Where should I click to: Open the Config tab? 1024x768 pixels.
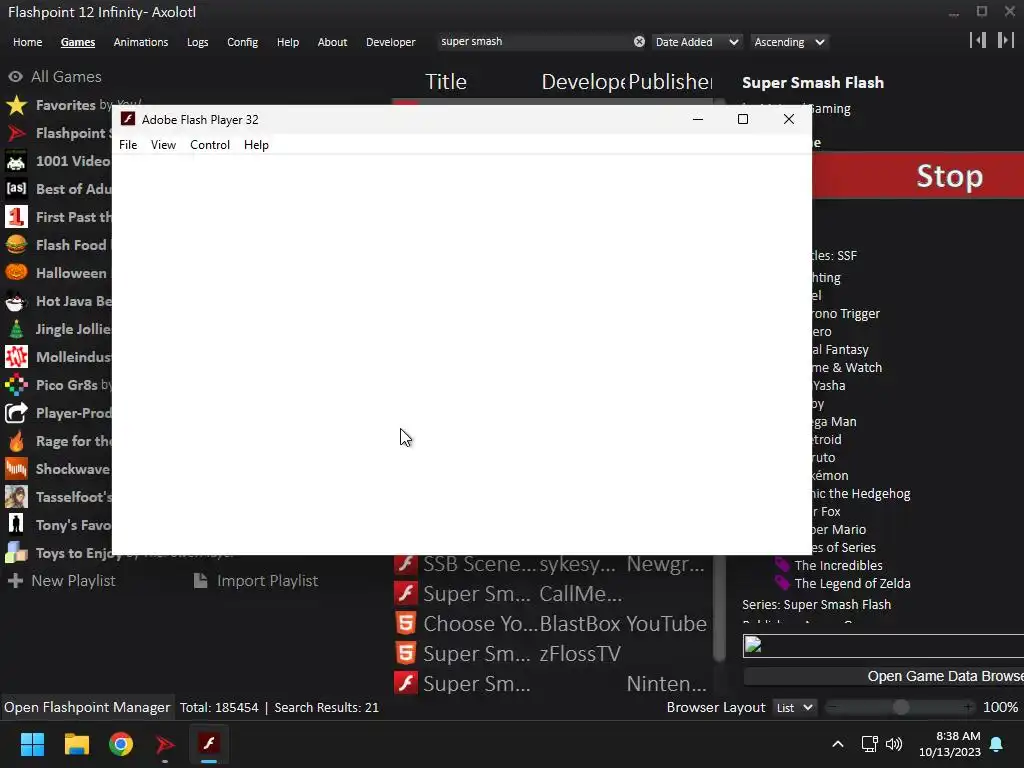[242, 42]
